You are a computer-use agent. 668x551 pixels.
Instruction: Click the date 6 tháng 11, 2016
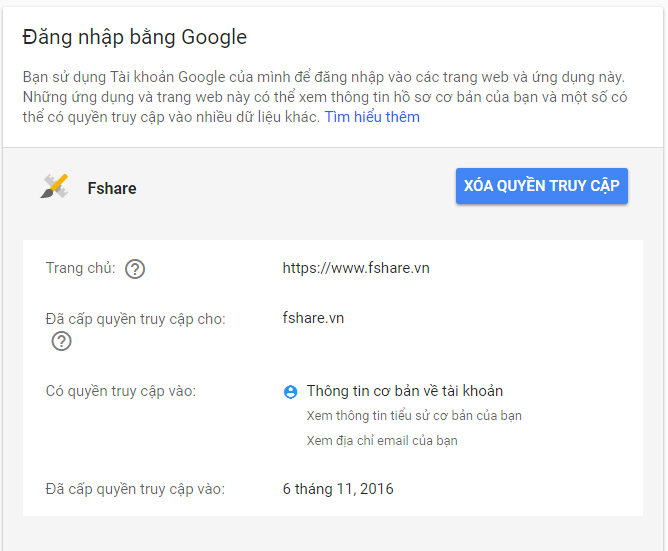(338, 489)
